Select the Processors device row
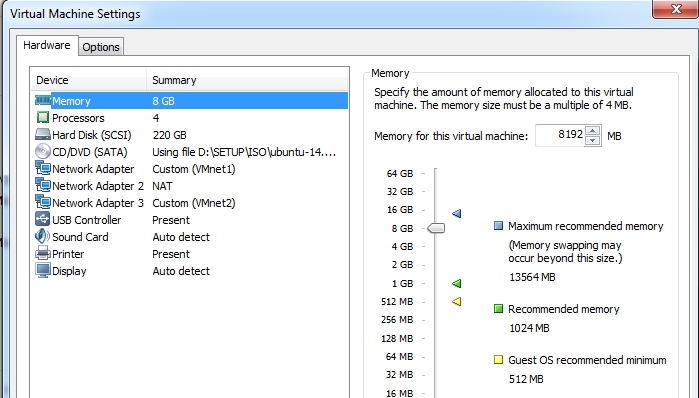 [190, 118]
